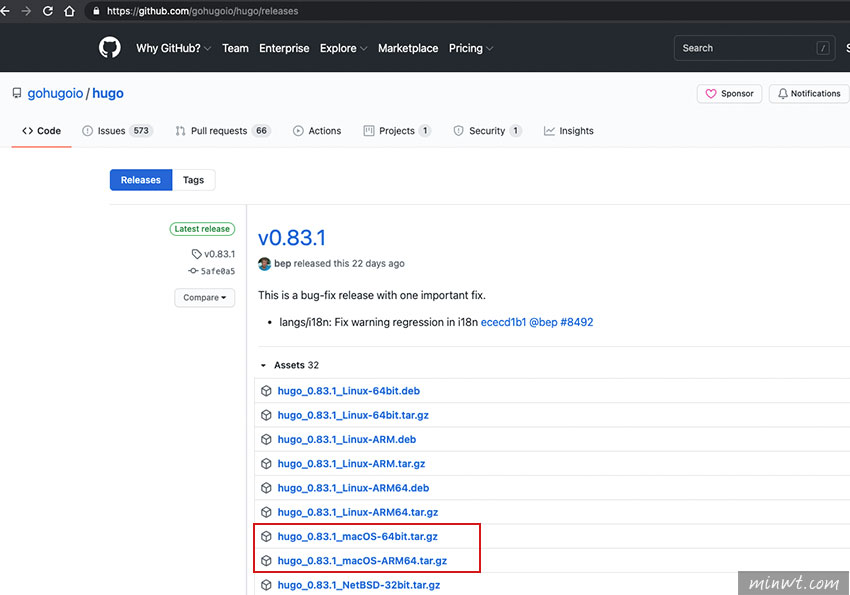Click the package icon for Linux-ARM.tar.gz
The width and height of the screenshot is (850, 595).
tap(266, 464)
